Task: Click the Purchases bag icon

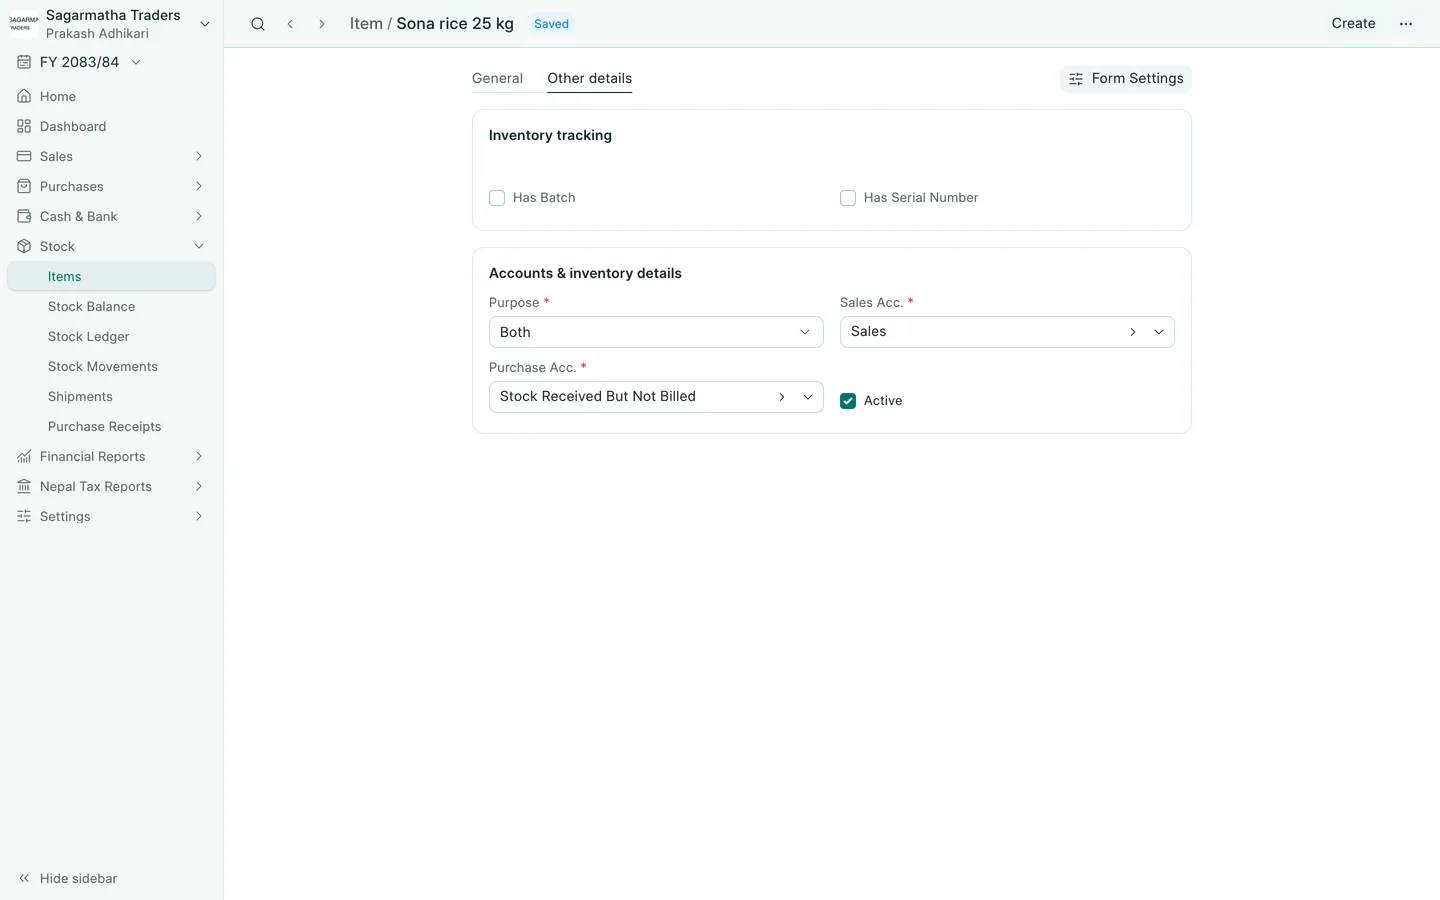Action: click(x=24, y=186)
